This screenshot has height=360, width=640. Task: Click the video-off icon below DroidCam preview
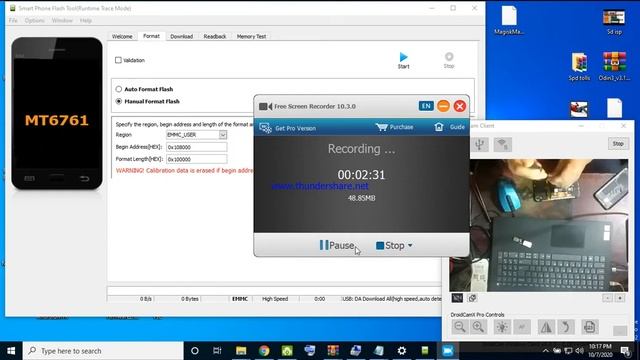[457, 298]
